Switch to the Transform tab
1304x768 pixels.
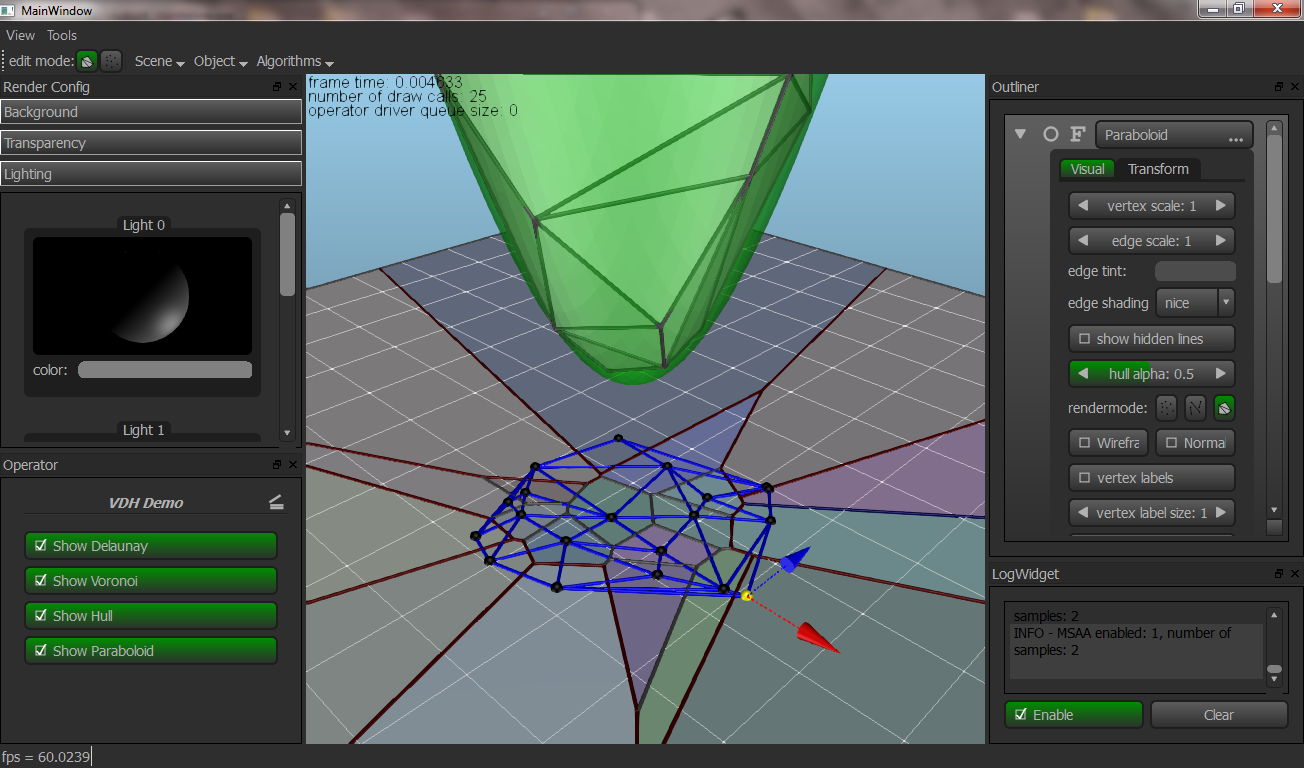point(1158,169)
